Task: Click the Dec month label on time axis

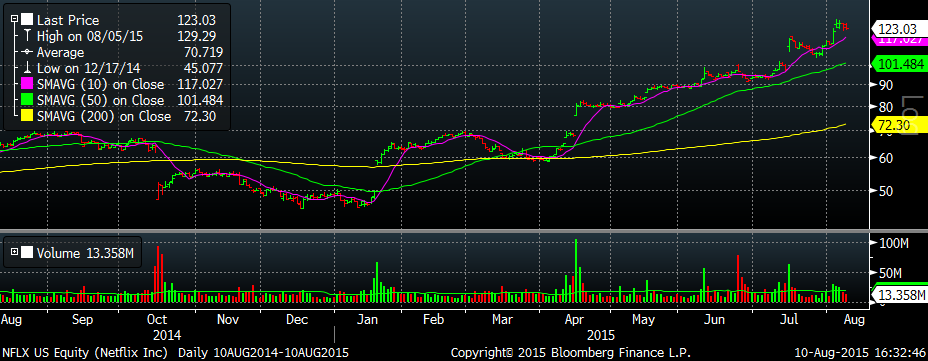Action: 297,320
